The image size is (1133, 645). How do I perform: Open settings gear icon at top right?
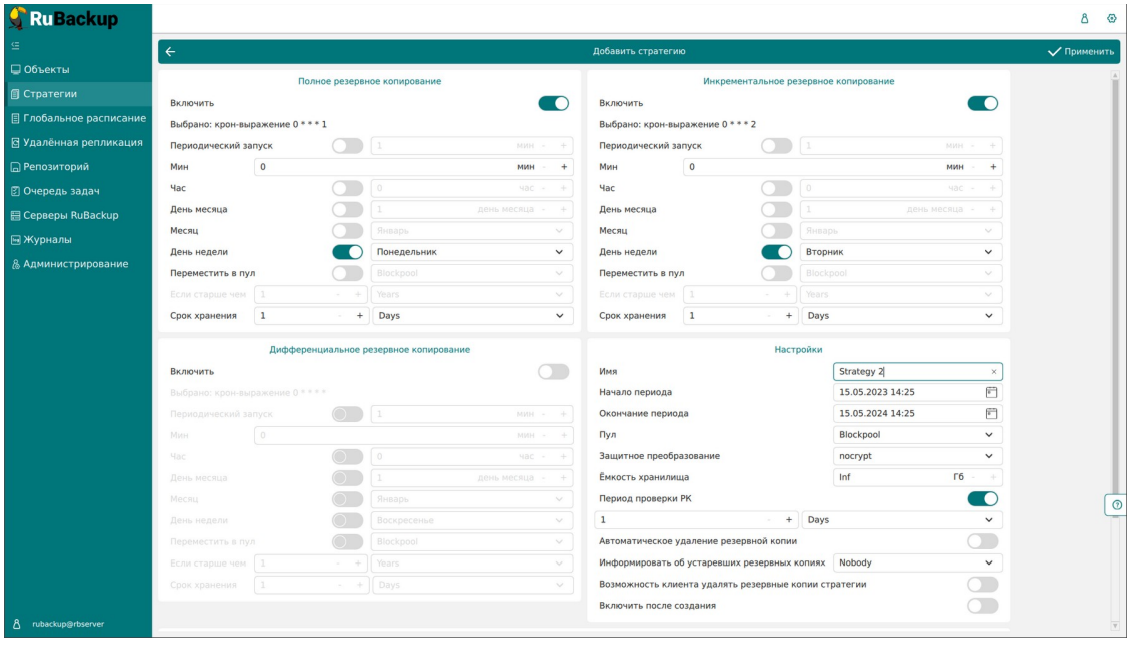tap(1111, 19)
